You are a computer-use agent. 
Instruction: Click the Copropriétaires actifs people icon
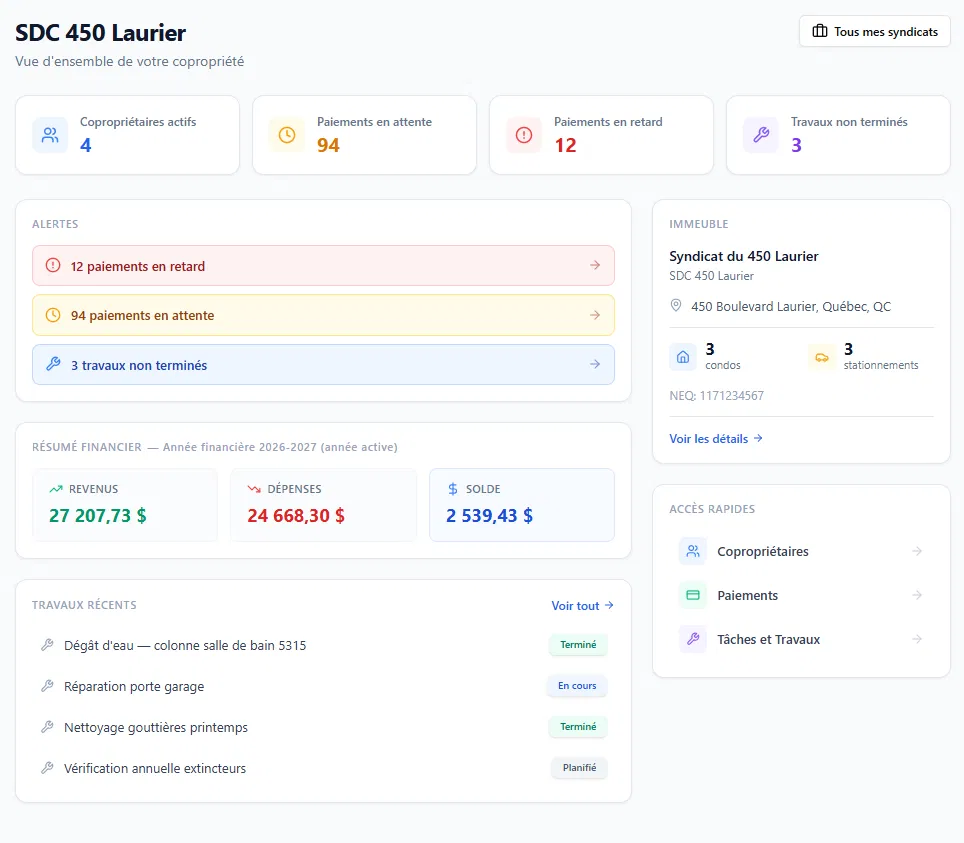point(50,135)
